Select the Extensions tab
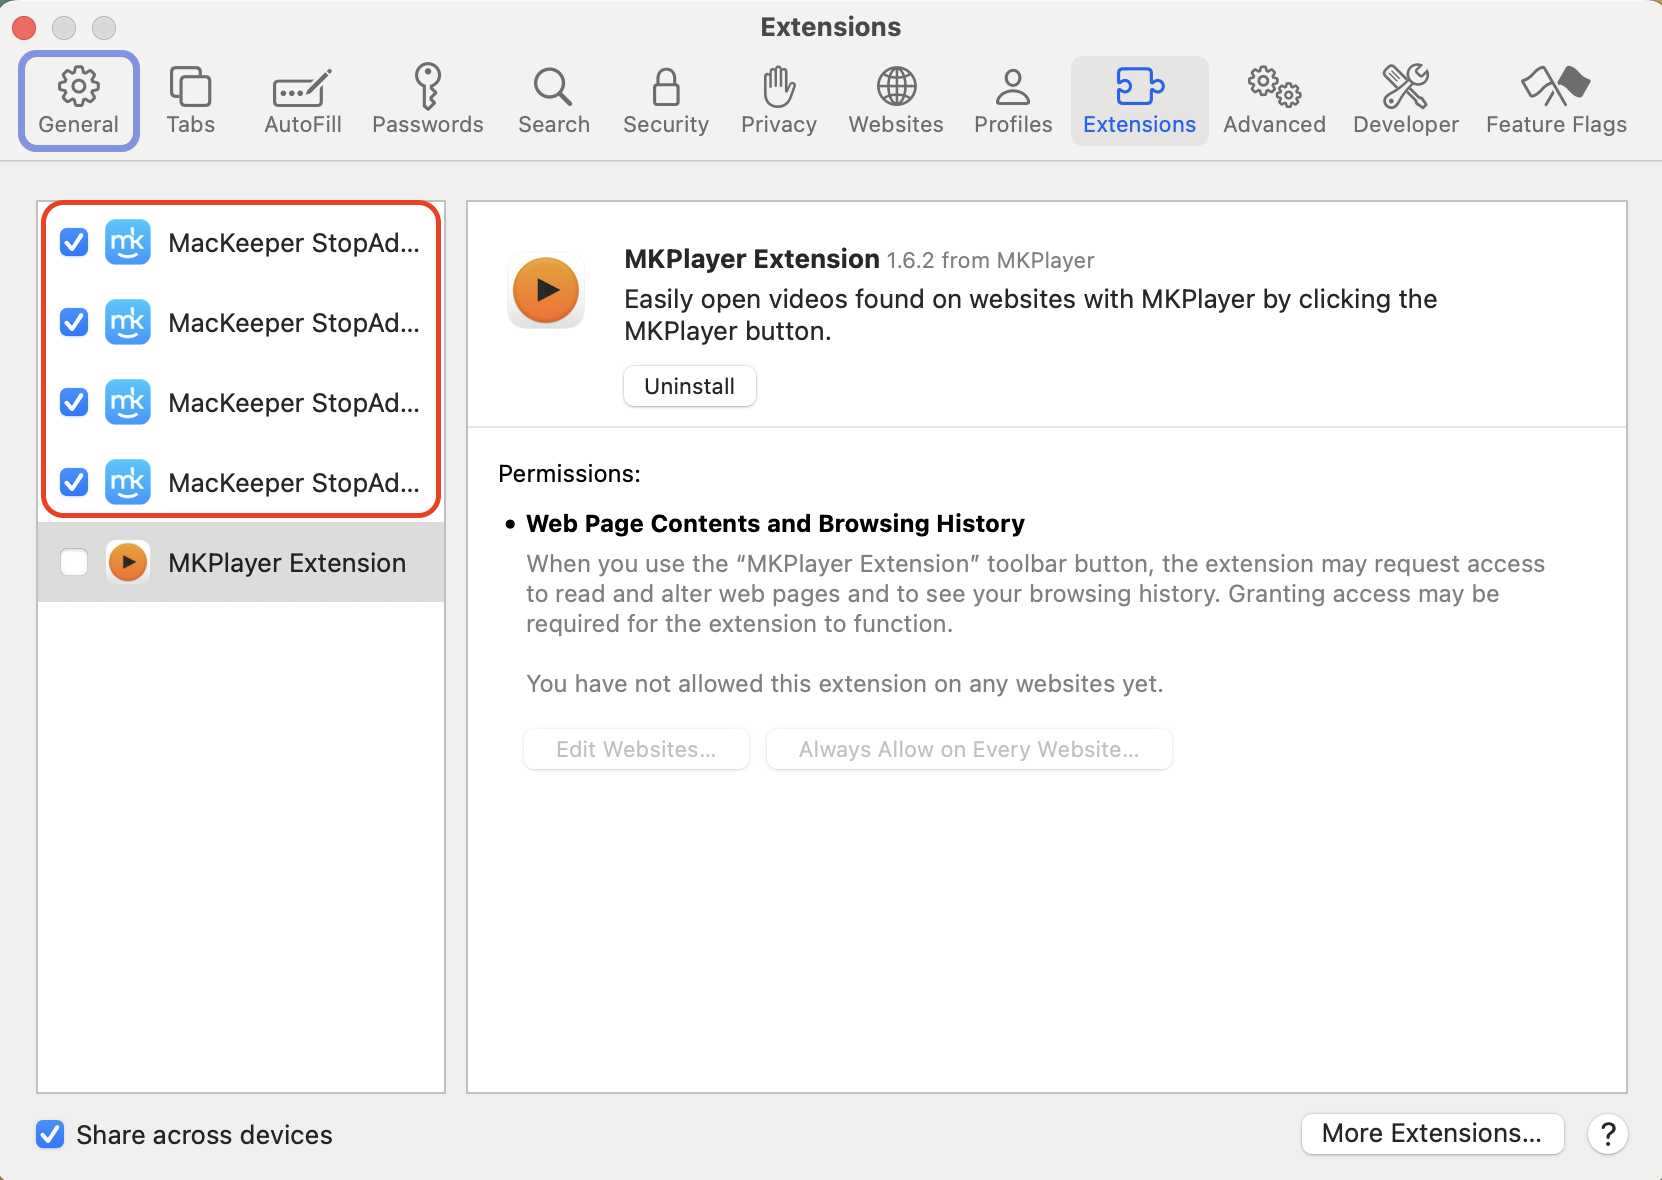 click(1140, 101)
